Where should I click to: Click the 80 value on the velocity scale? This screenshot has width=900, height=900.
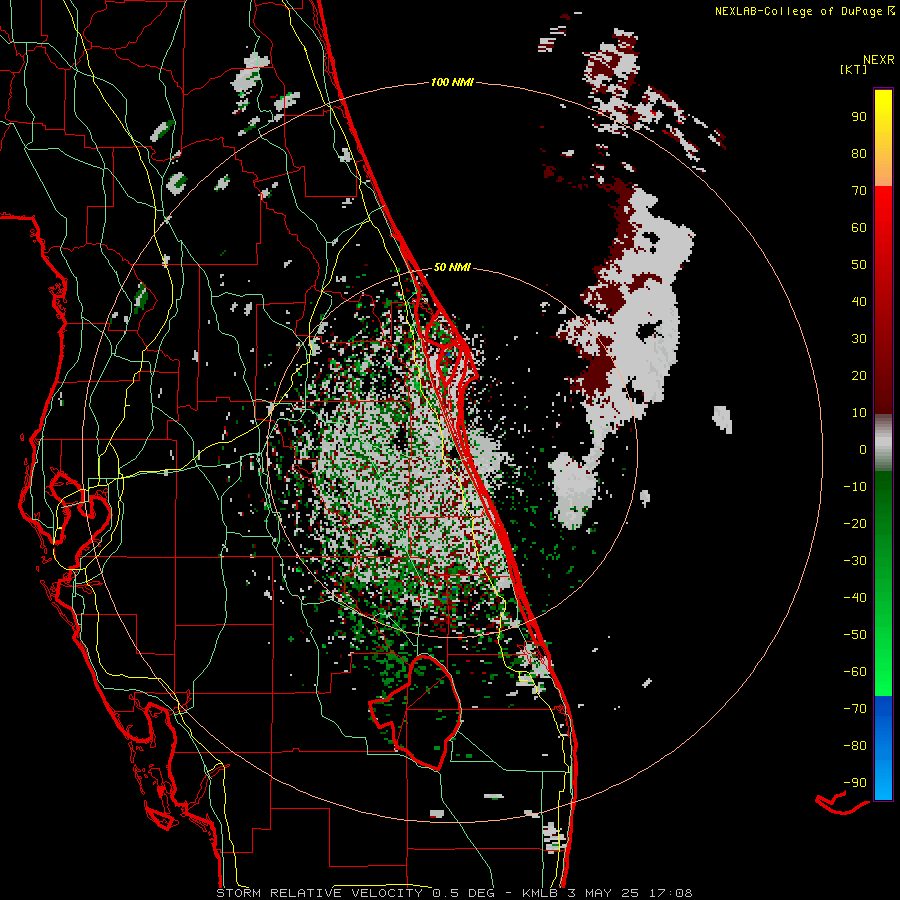coord(859,154)
